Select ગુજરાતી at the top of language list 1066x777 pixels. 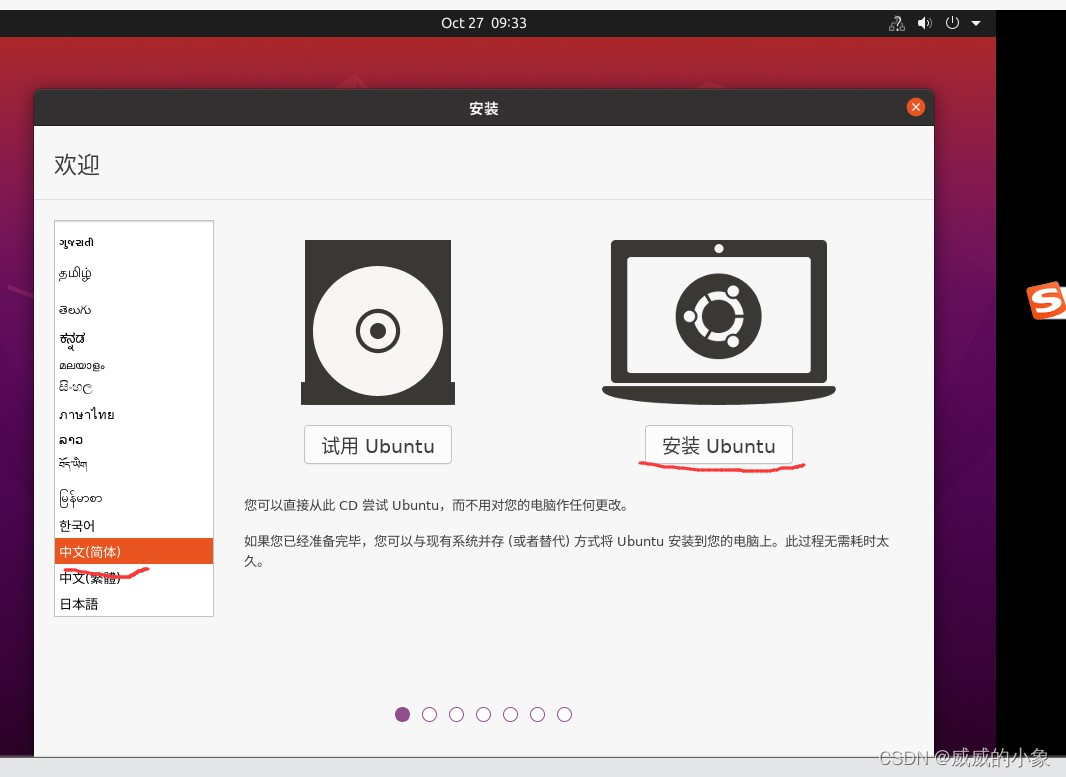tap(76, 242)
